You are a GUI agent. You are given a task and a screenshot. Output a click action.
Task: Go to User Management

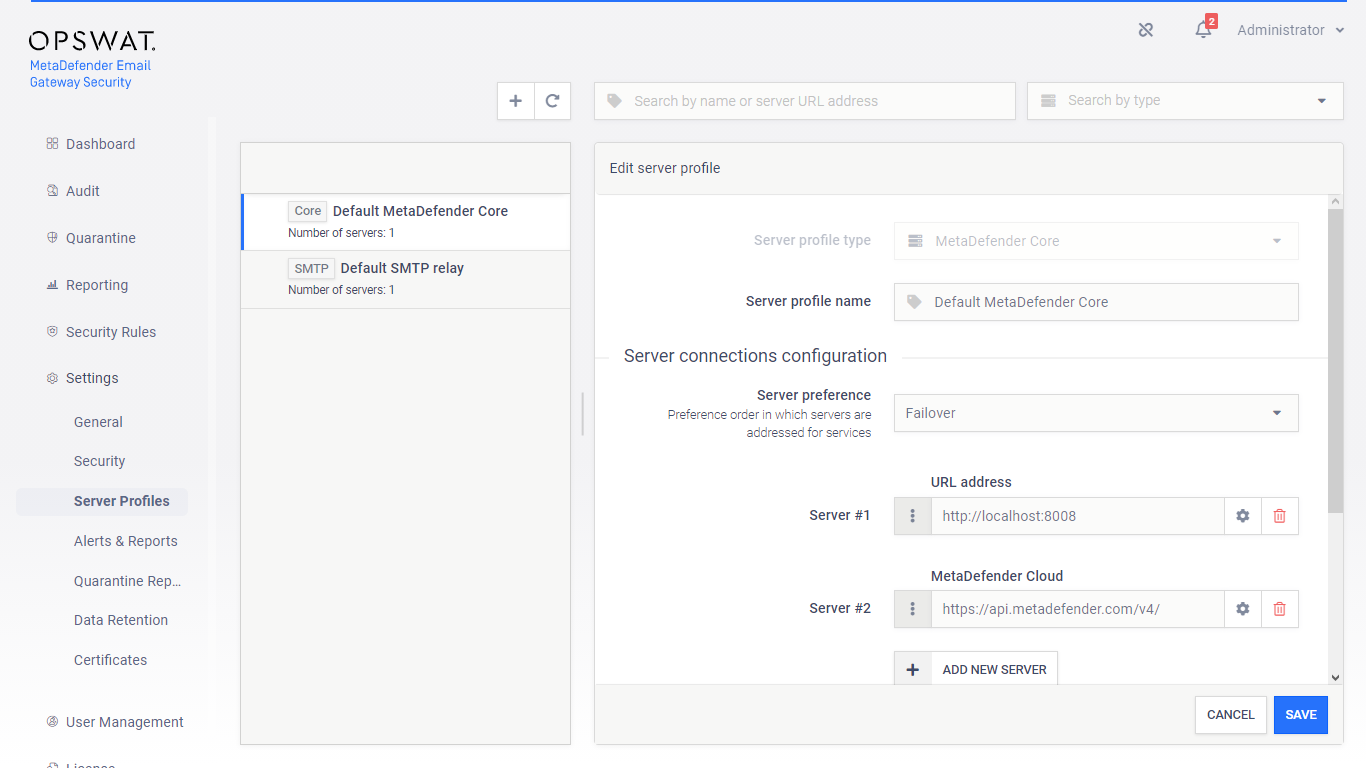[x=125, y=722]
